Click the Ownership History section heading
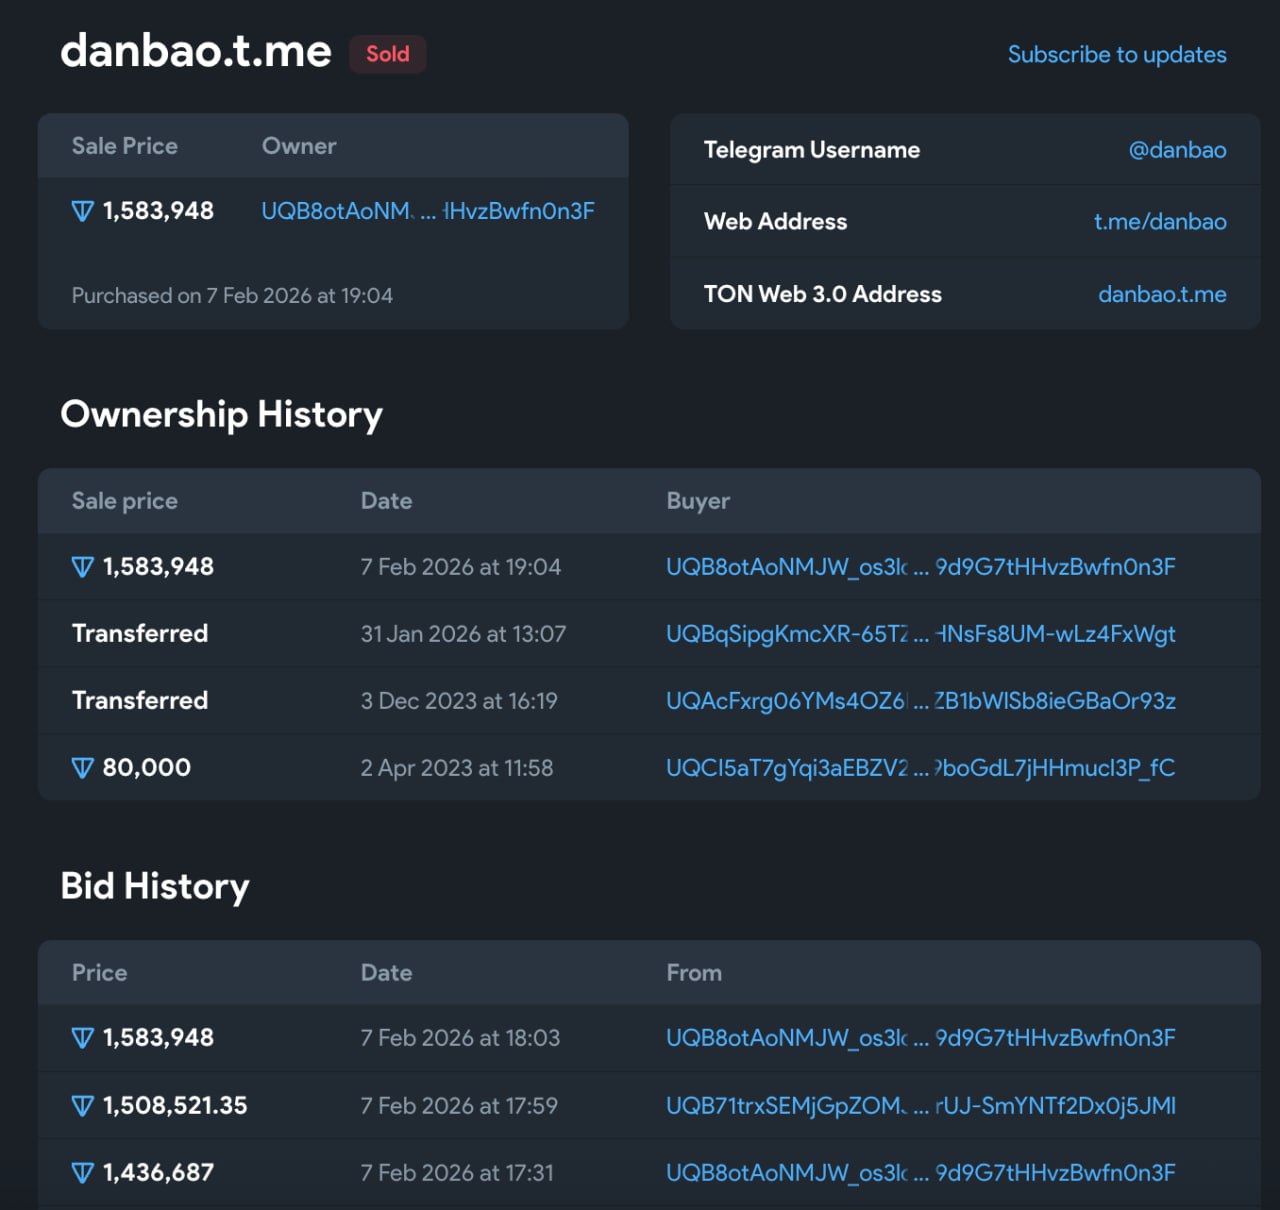The image size is (1280, 1210). [x=222, y=414]
